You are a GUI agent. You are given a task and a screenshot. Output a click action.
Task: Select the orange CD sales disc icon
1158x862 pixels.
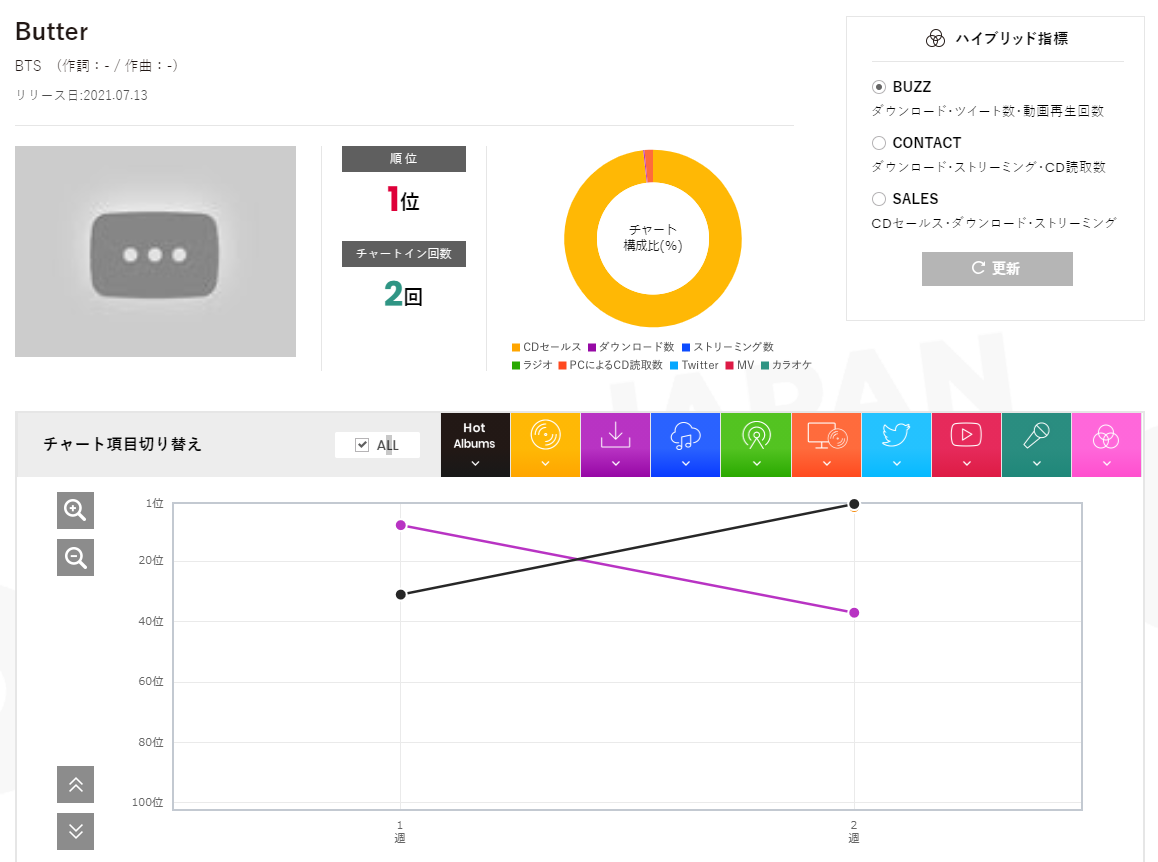coord(545,435)
